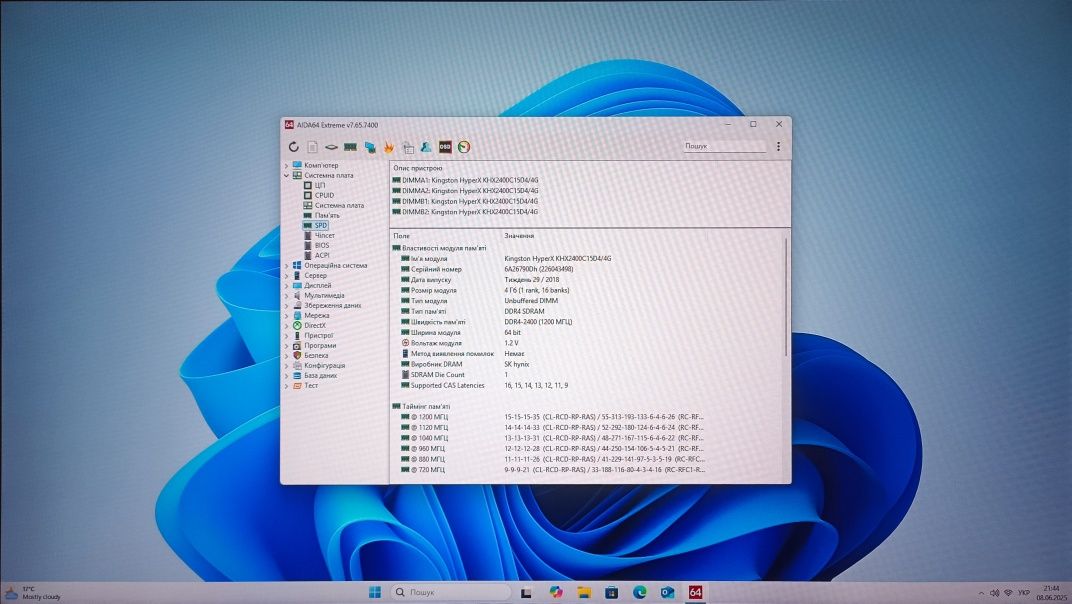Expand the Комп'ютер tree node
Viewport: 1072px width, 604px height.
286,166
